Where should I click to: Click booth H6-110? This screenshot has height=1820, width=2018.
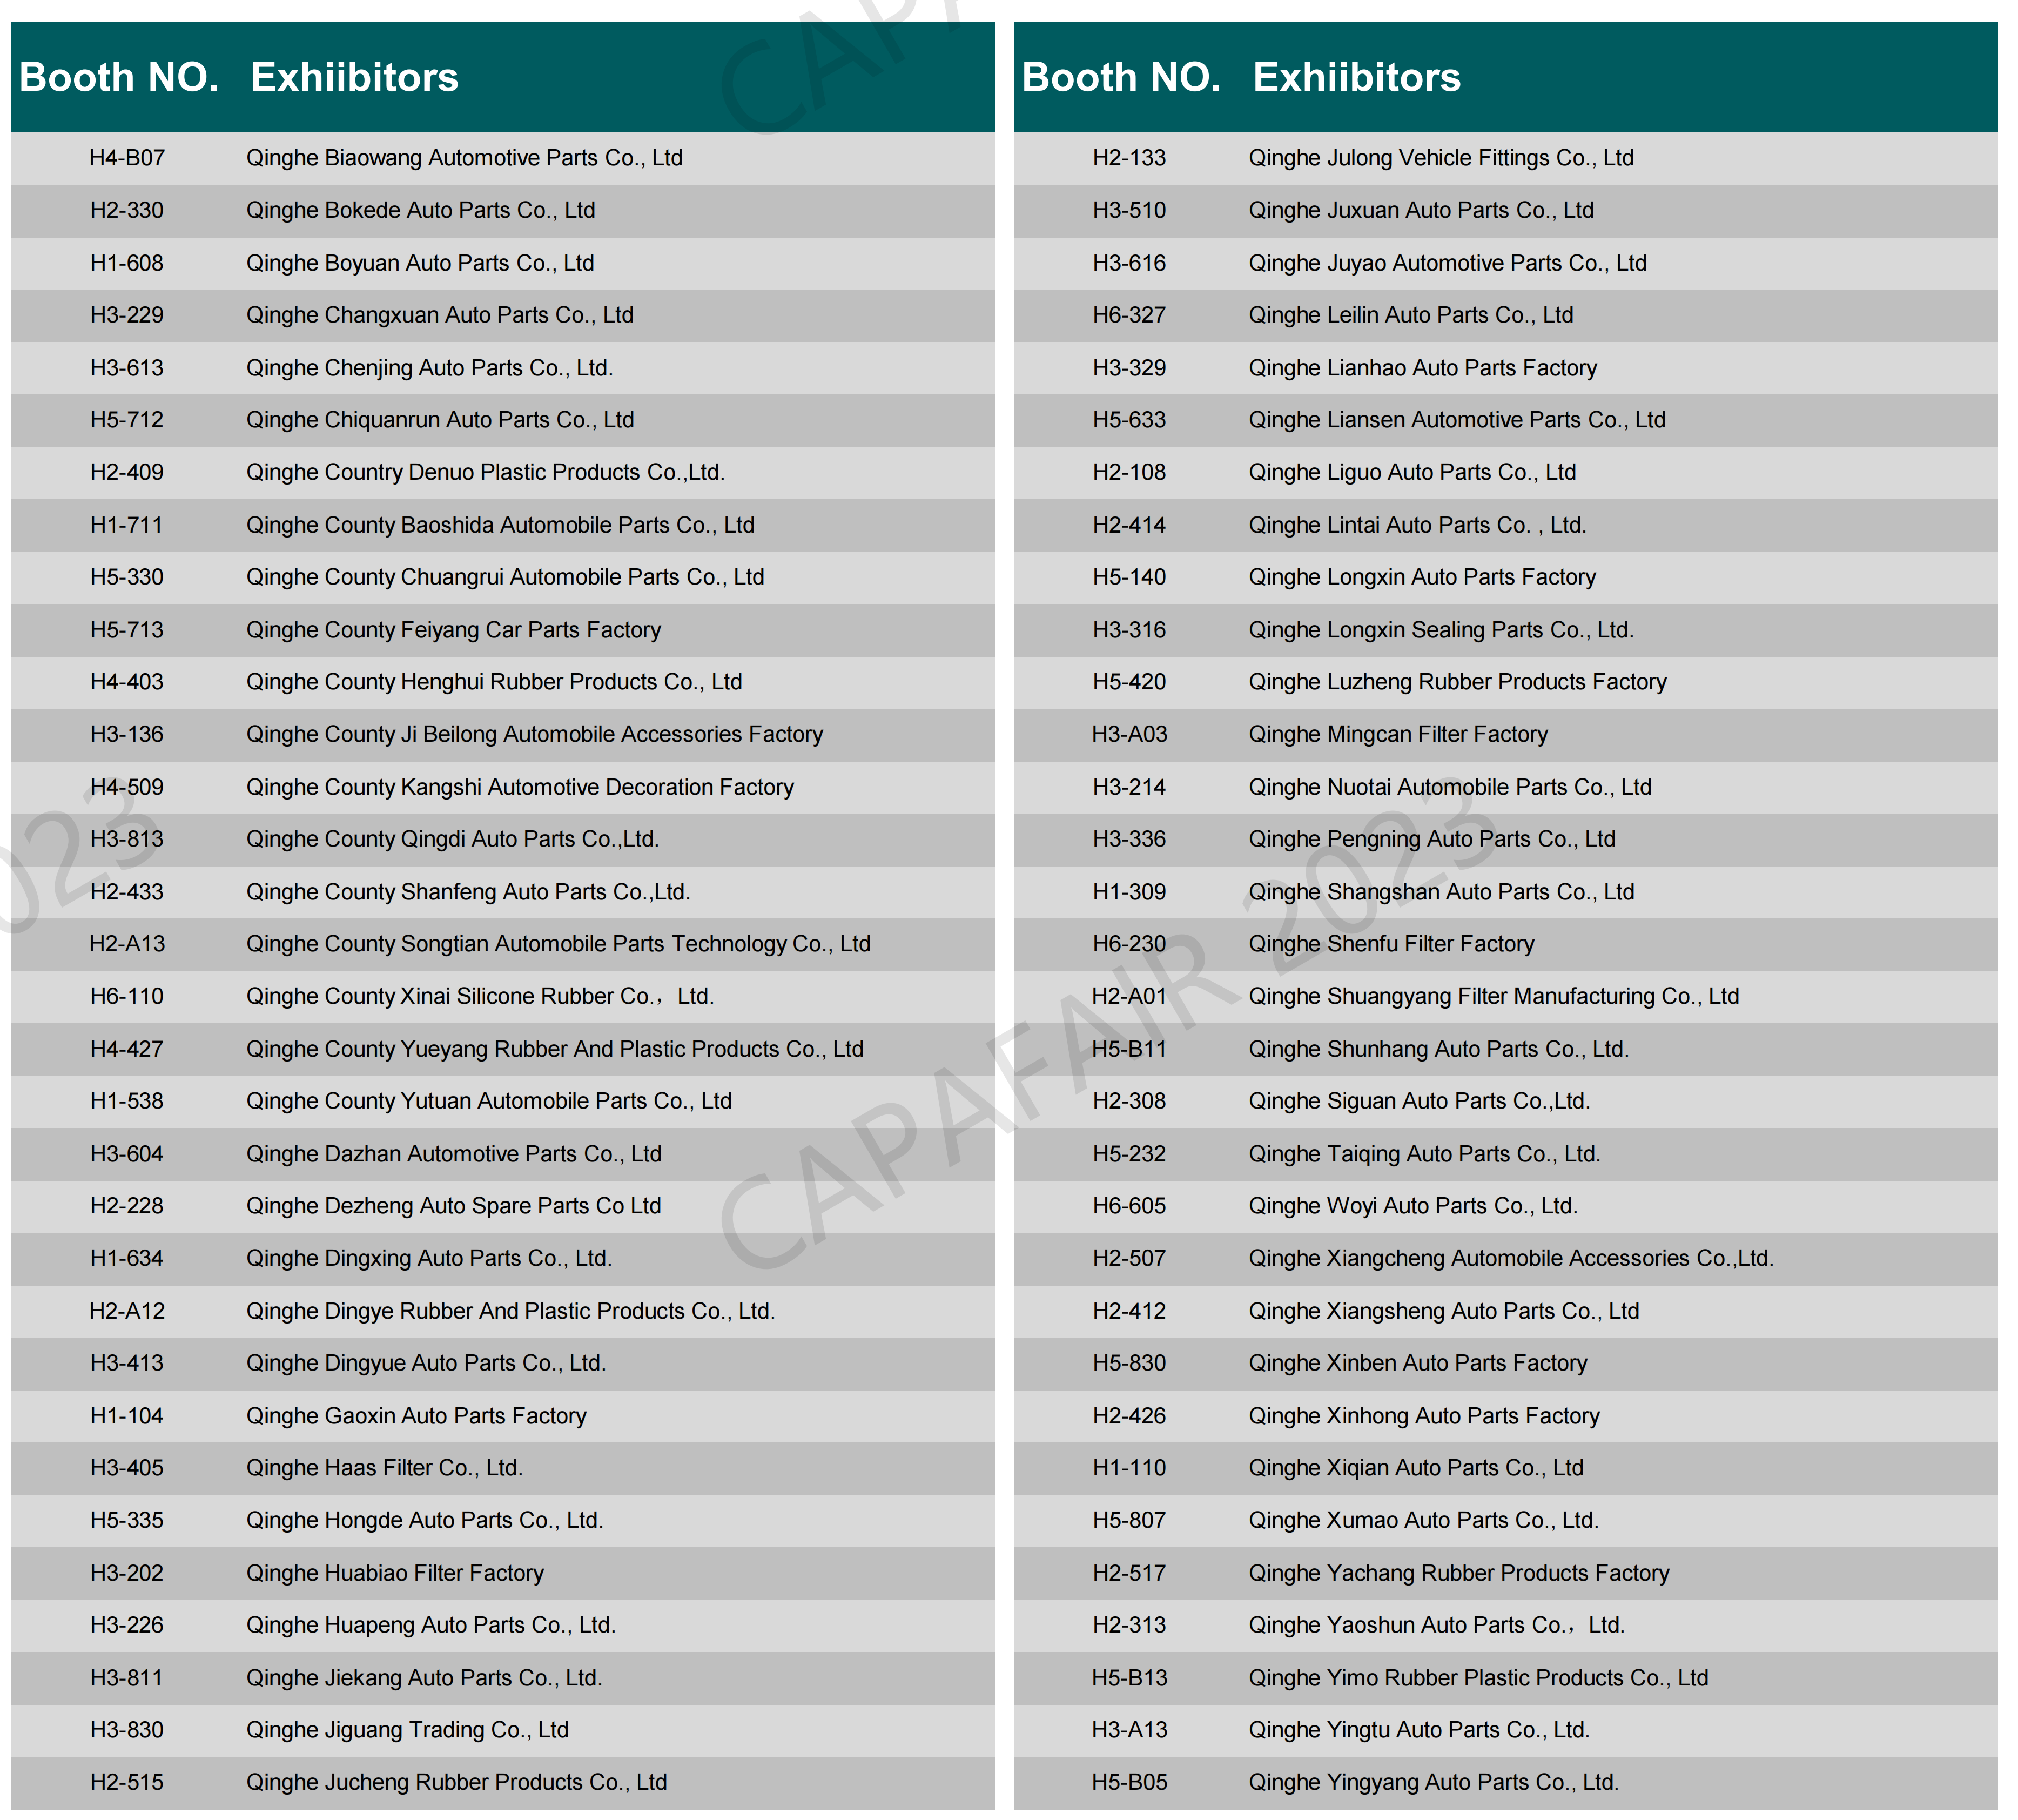[x=127, y=996]
